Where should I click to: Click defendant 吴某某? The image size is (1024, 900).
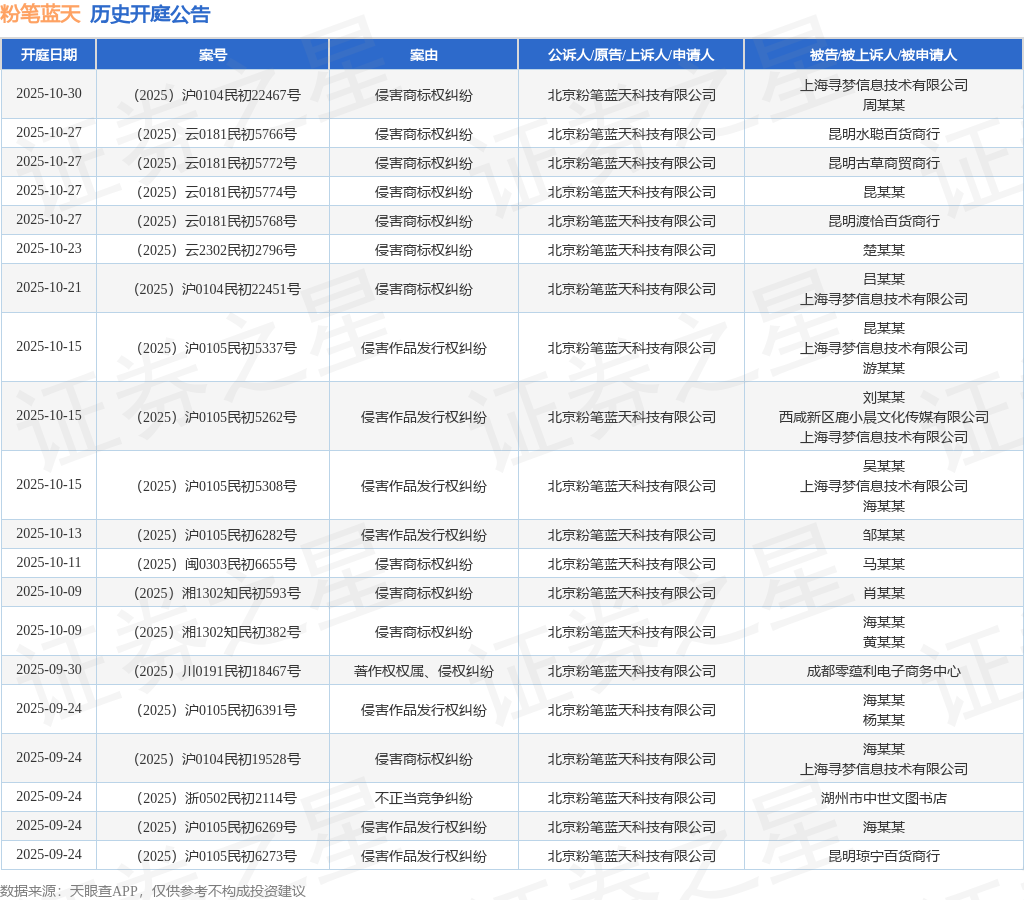(884, 466)
